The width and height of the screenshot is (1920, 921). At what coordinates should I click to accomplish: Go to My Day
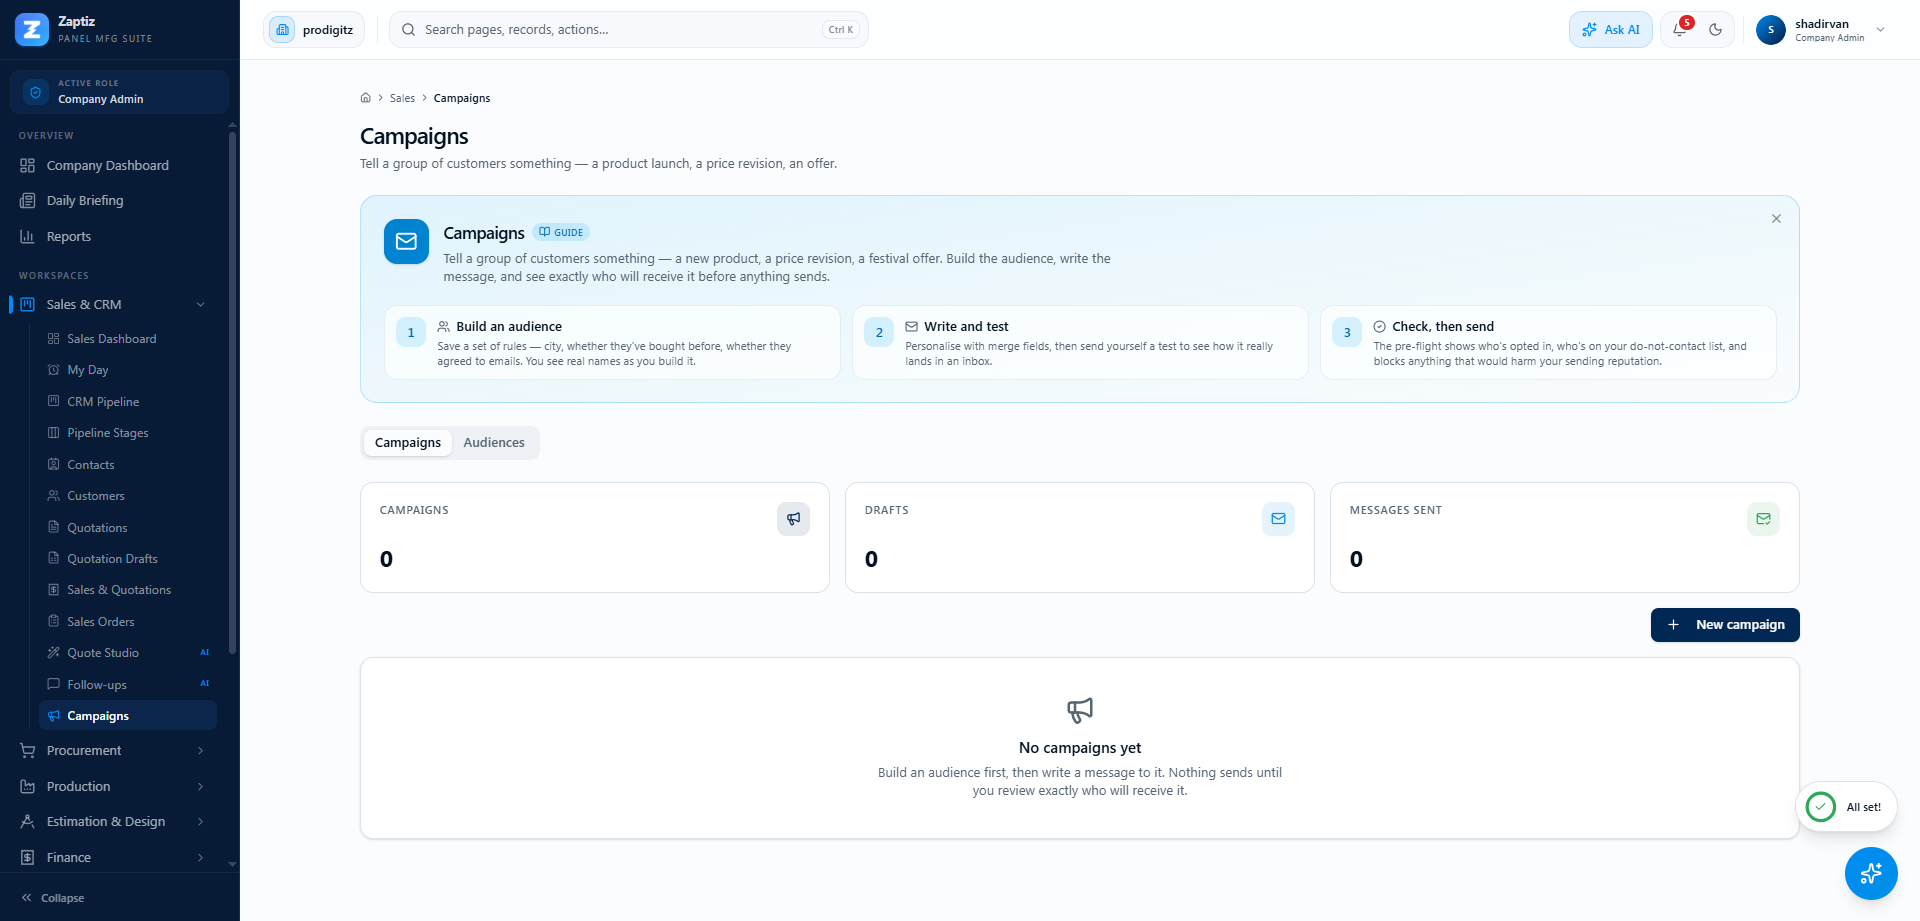[128, 370]
